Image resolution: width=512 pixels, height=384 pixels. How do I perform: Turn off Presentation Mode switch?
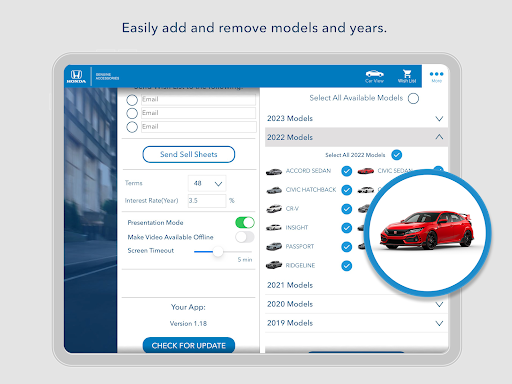[x=245, y=222]
